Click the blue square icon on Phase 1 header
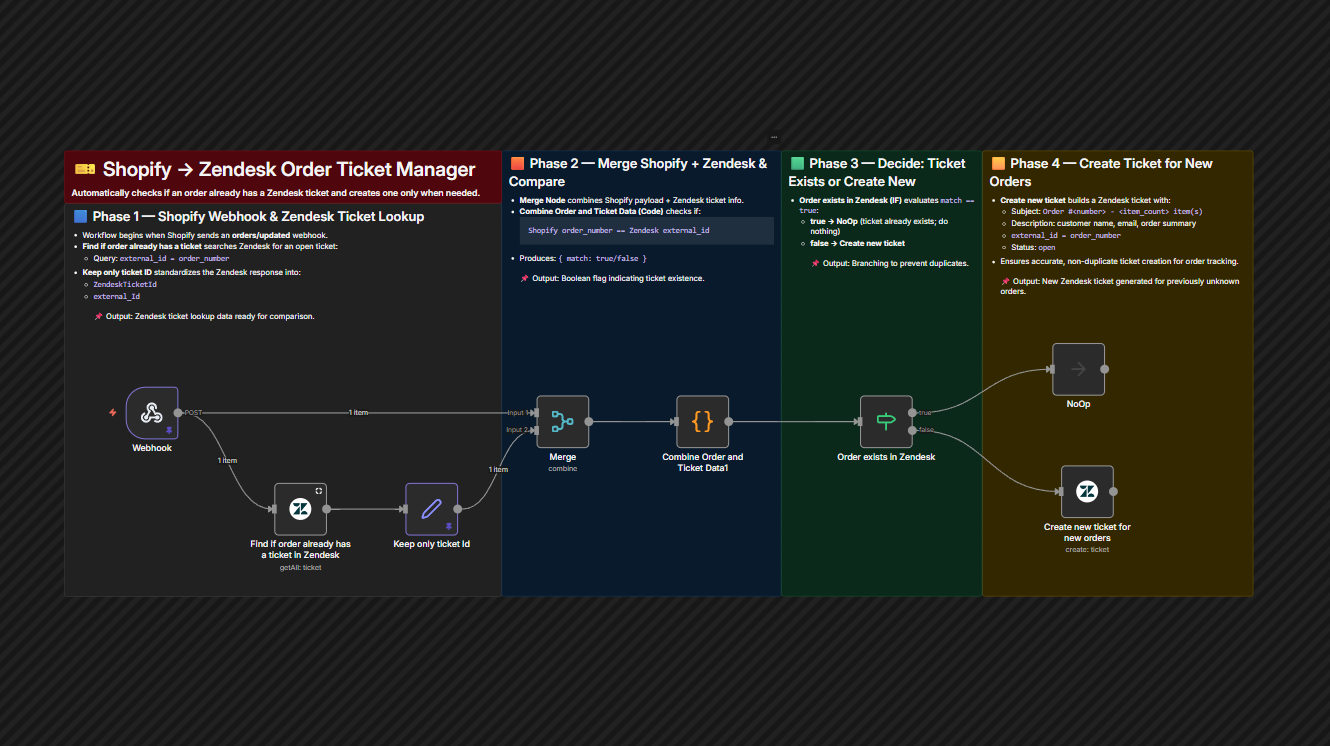The image size is (1330, 746). coord(79,216)
